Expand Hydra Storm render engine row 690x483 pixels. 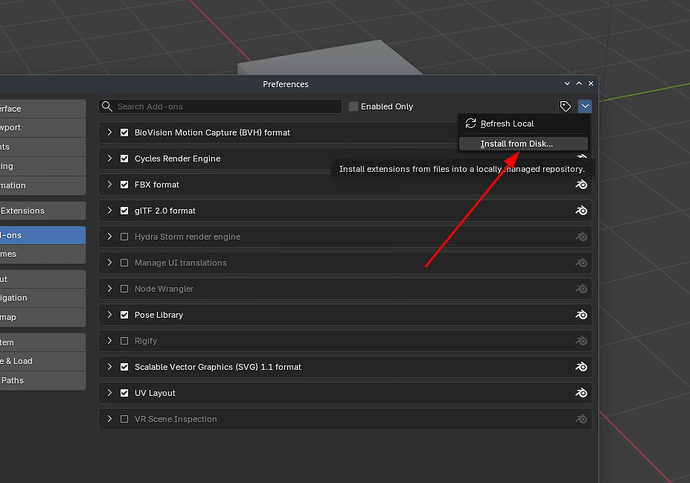(x=110, y=237)
